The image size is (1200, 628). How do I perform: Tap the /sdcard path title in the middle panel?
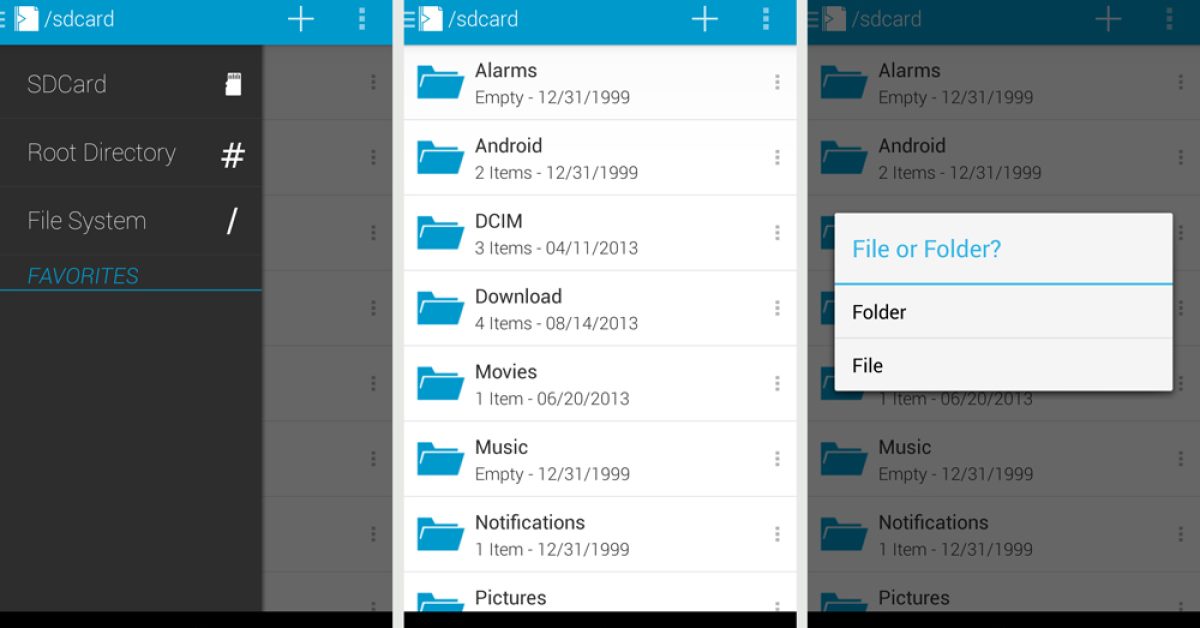tap(483, 19)
